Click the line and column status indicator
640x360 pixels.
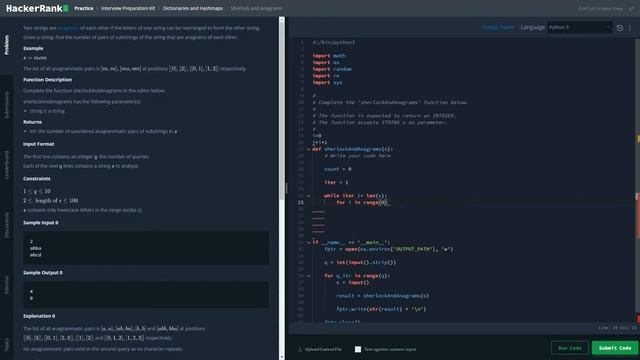coord(618,327)
